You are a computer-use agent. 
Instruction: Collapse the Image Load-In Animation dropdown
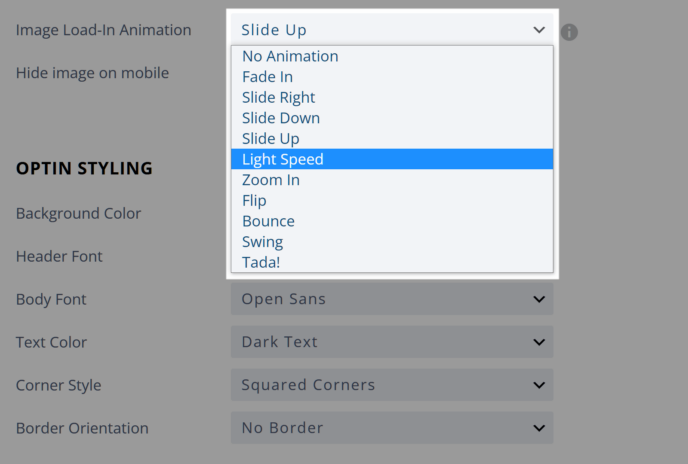tap(392, 29)
